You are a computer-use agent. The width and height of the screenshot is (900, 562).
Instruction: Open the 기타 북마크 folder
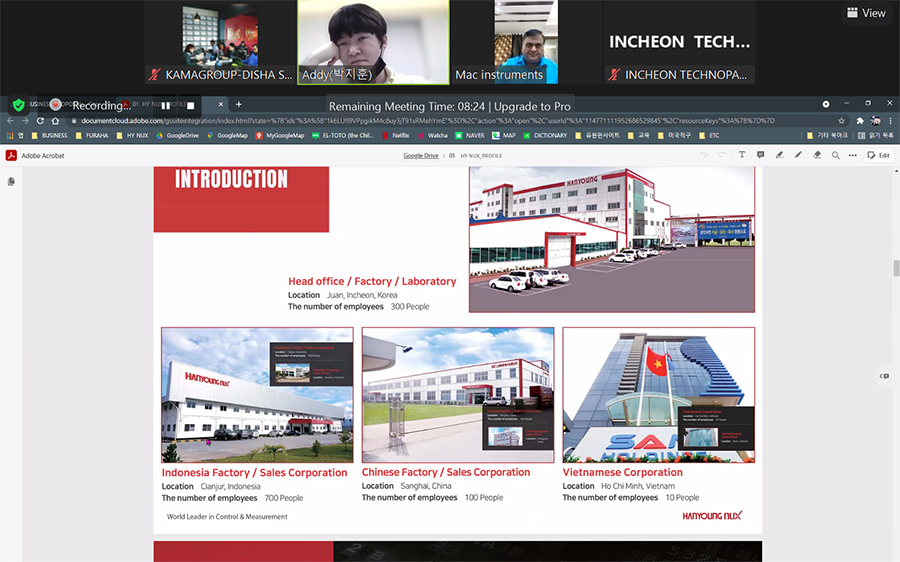[827, 135]
